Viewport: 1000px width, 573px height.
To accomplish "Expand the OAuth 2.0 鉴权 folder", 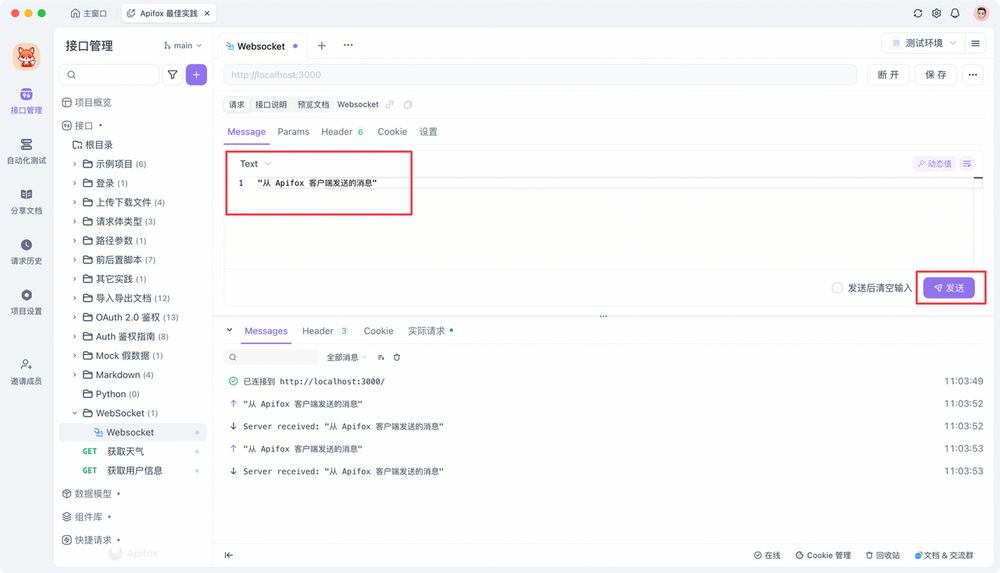I will (75, 317).
